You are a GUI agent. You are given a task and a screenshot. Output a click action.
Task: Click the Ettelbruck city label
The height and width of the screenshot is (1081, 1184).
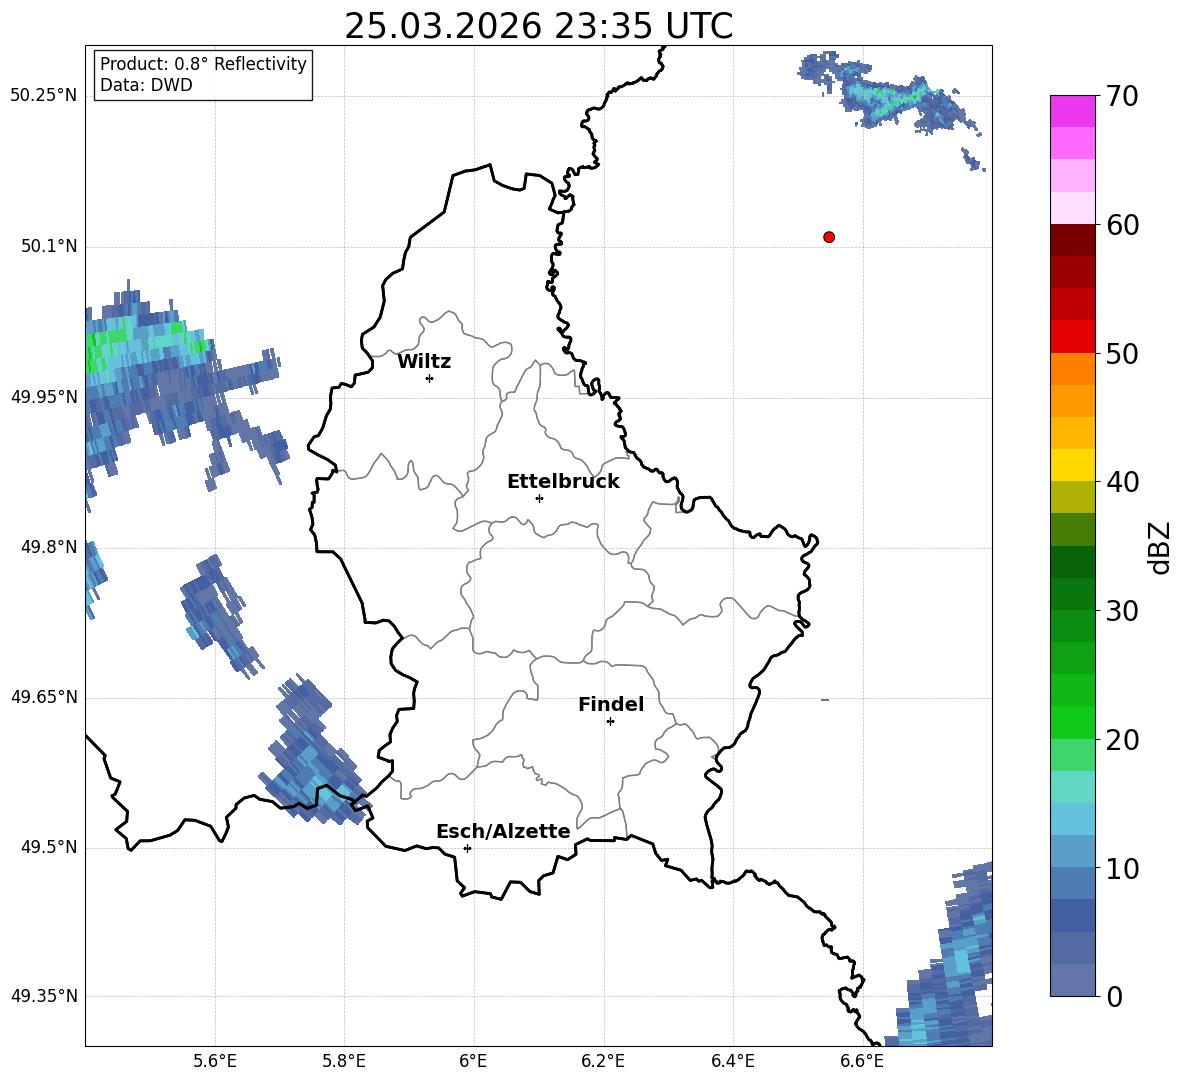click(x=563, y=482)
